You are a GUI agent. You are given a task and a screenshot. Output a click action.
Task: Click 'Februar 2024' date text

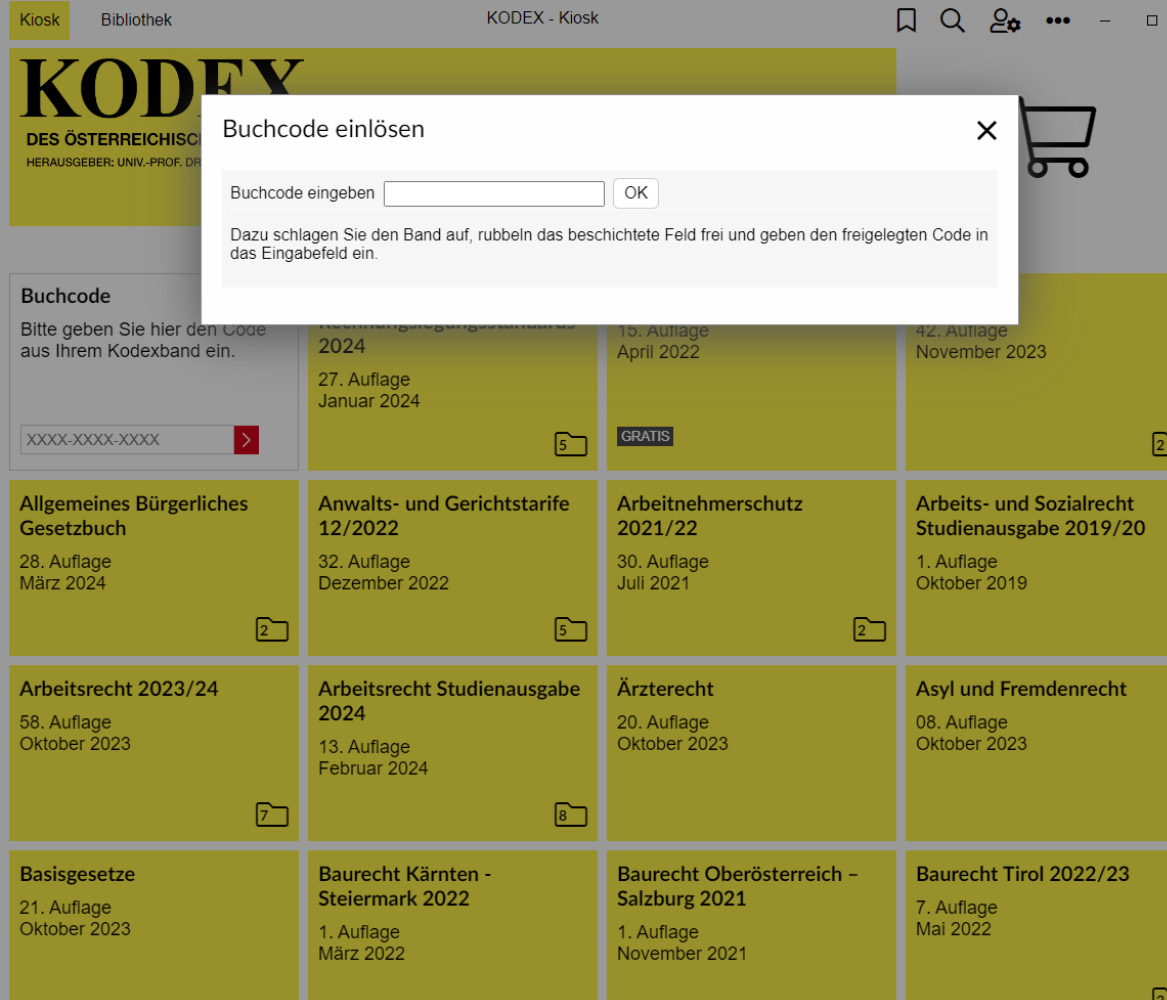click(x=373, y=769)
